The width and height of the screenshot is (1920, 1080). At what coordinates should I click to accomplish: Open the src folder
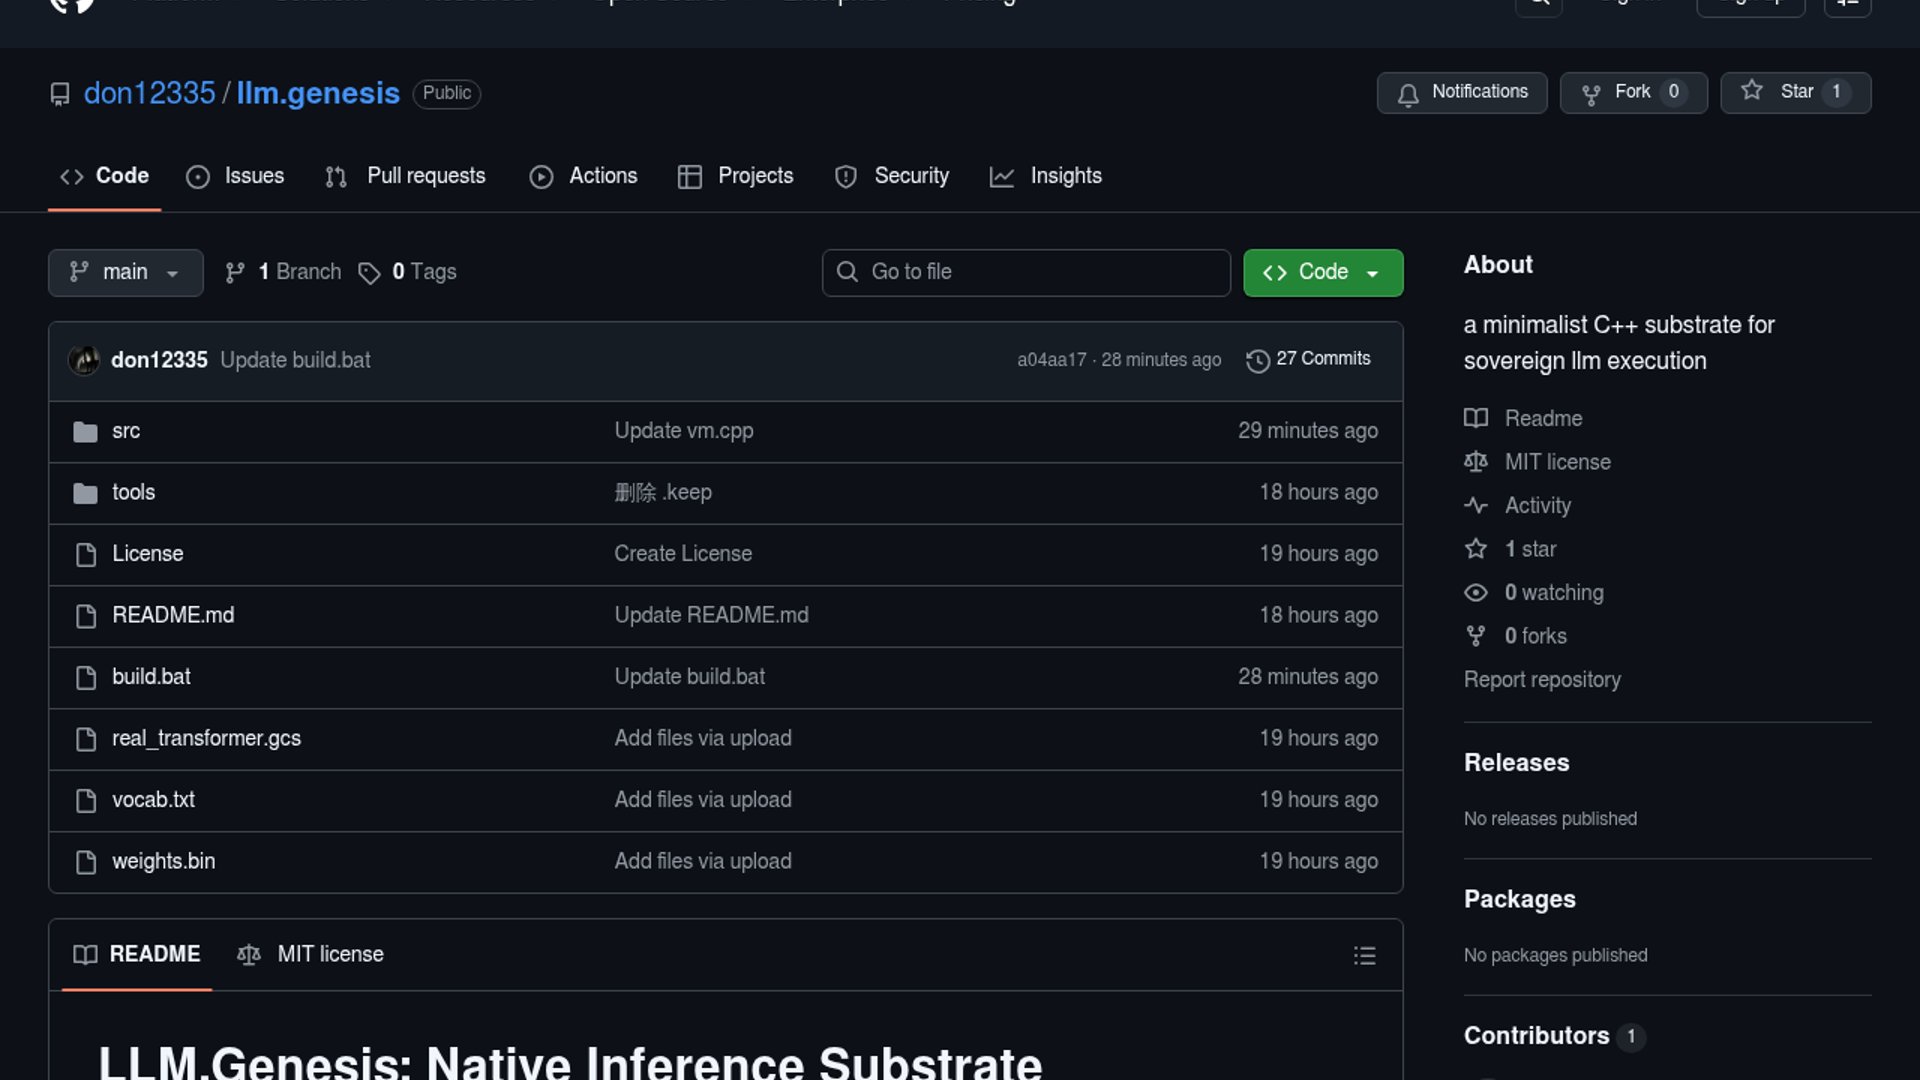[126, 431]
